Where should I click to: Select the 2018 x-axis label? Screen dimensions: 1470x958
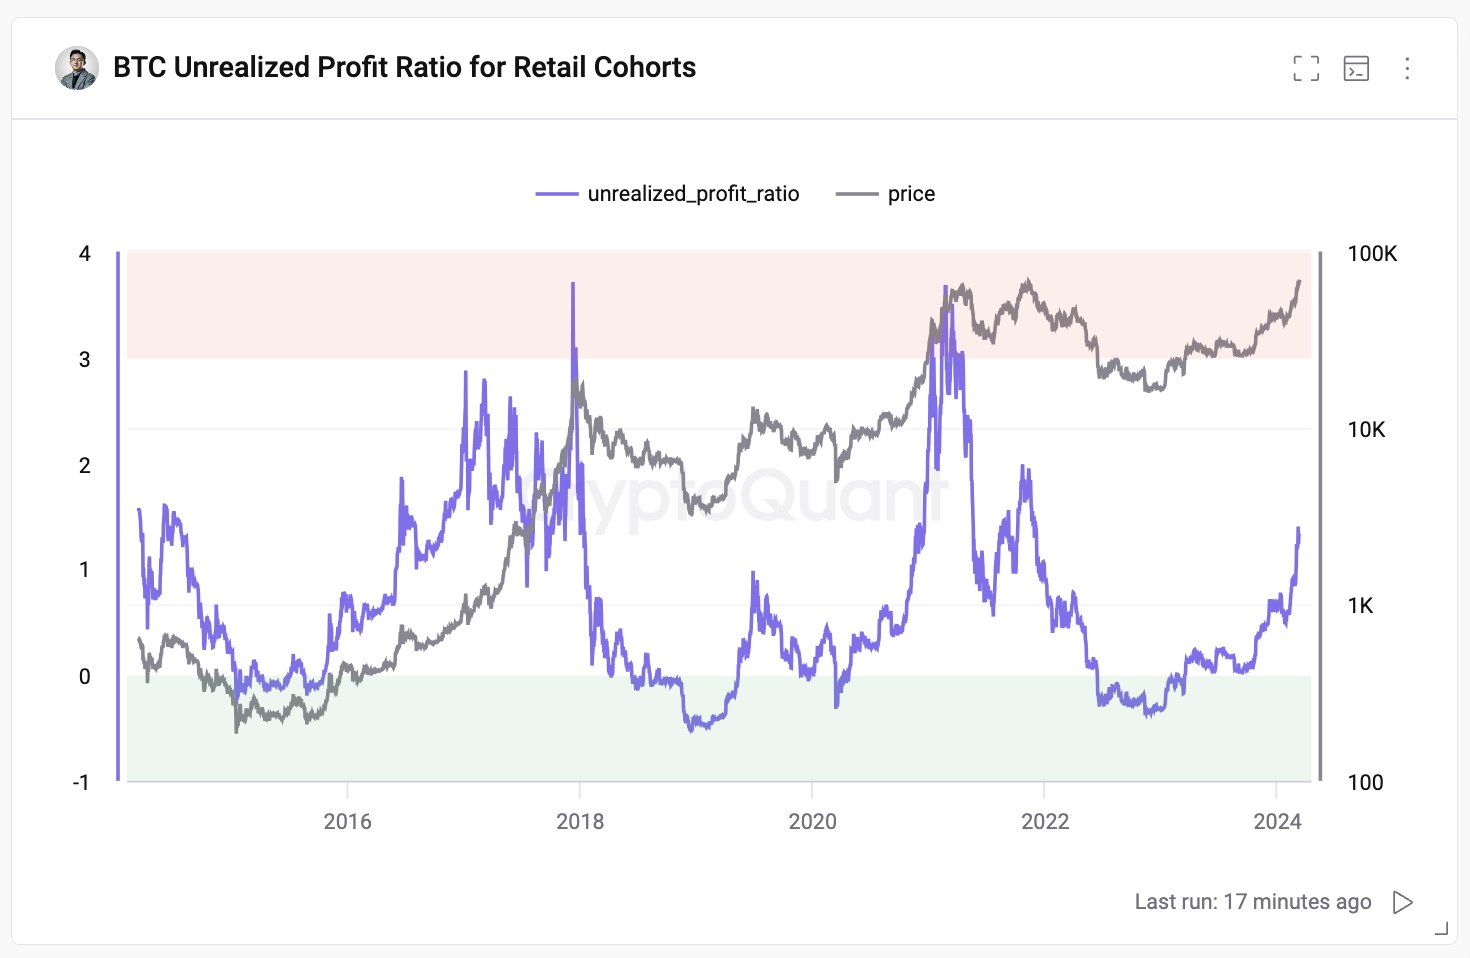(580, 822)
